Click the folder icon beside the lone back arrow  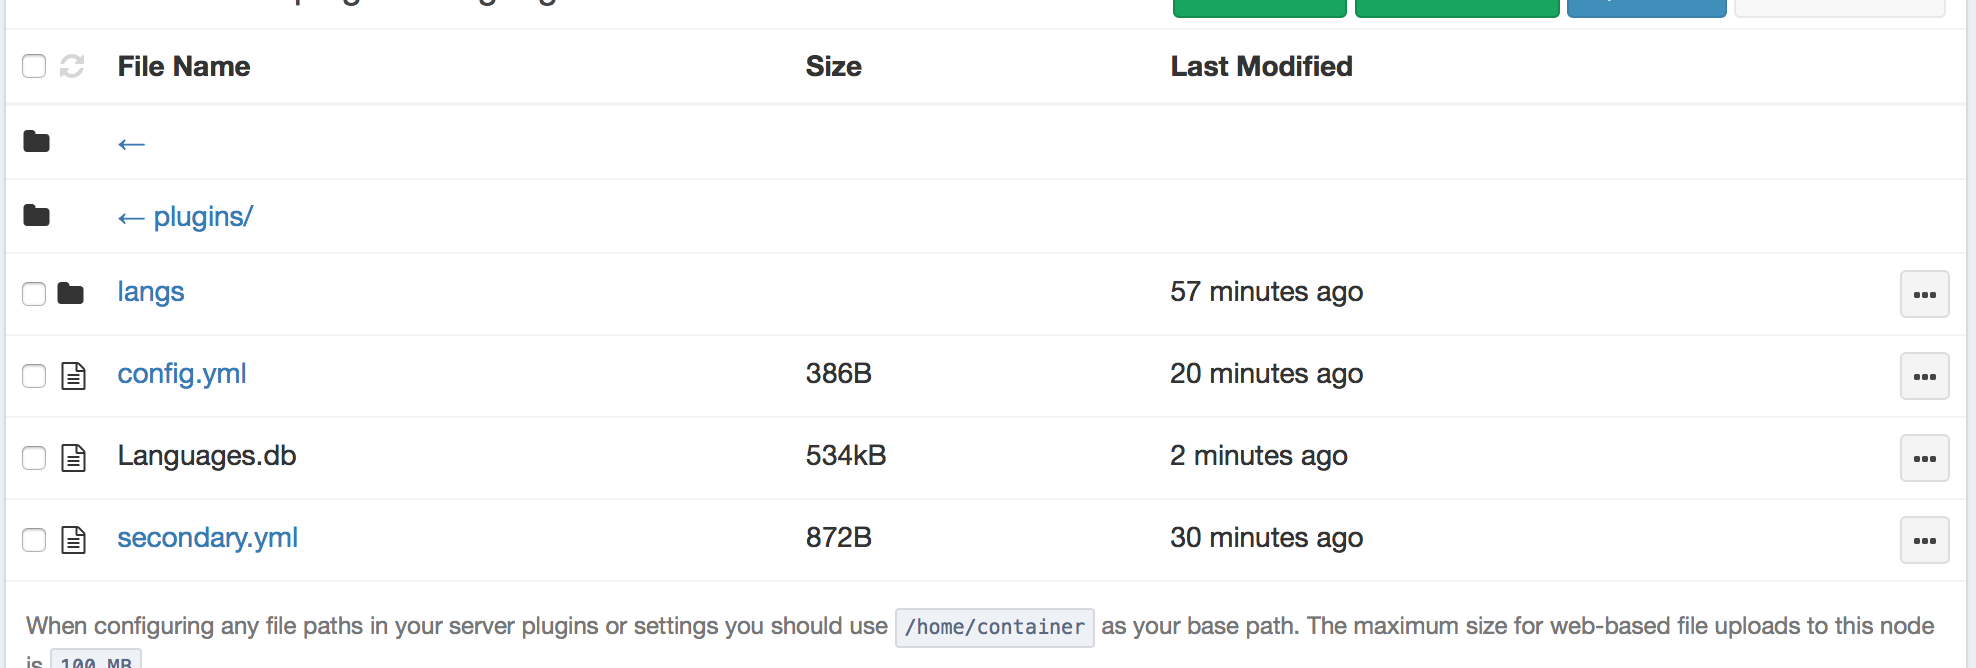(37, 142)
